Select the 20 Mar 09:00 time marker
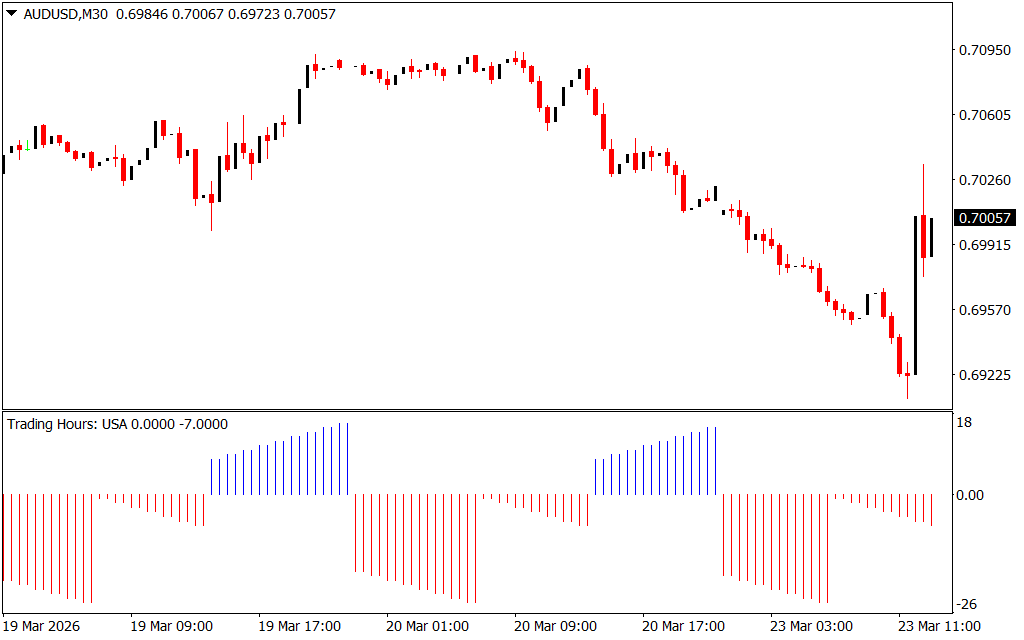1024x640 pixels. coord(555,626)
